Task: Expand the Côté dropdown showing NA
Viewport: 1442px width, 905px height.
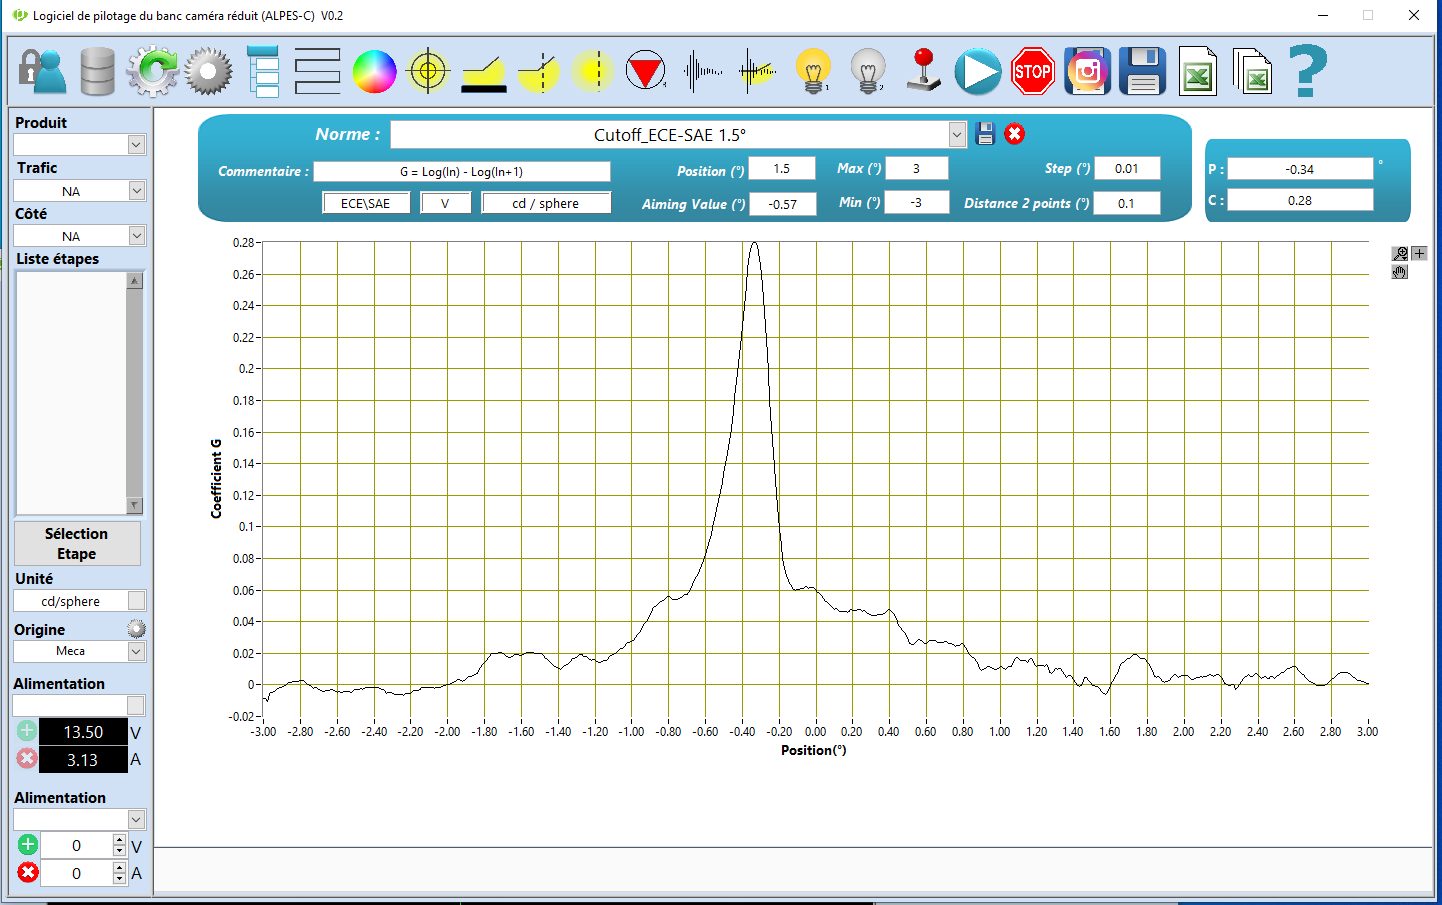Action: 137,236
